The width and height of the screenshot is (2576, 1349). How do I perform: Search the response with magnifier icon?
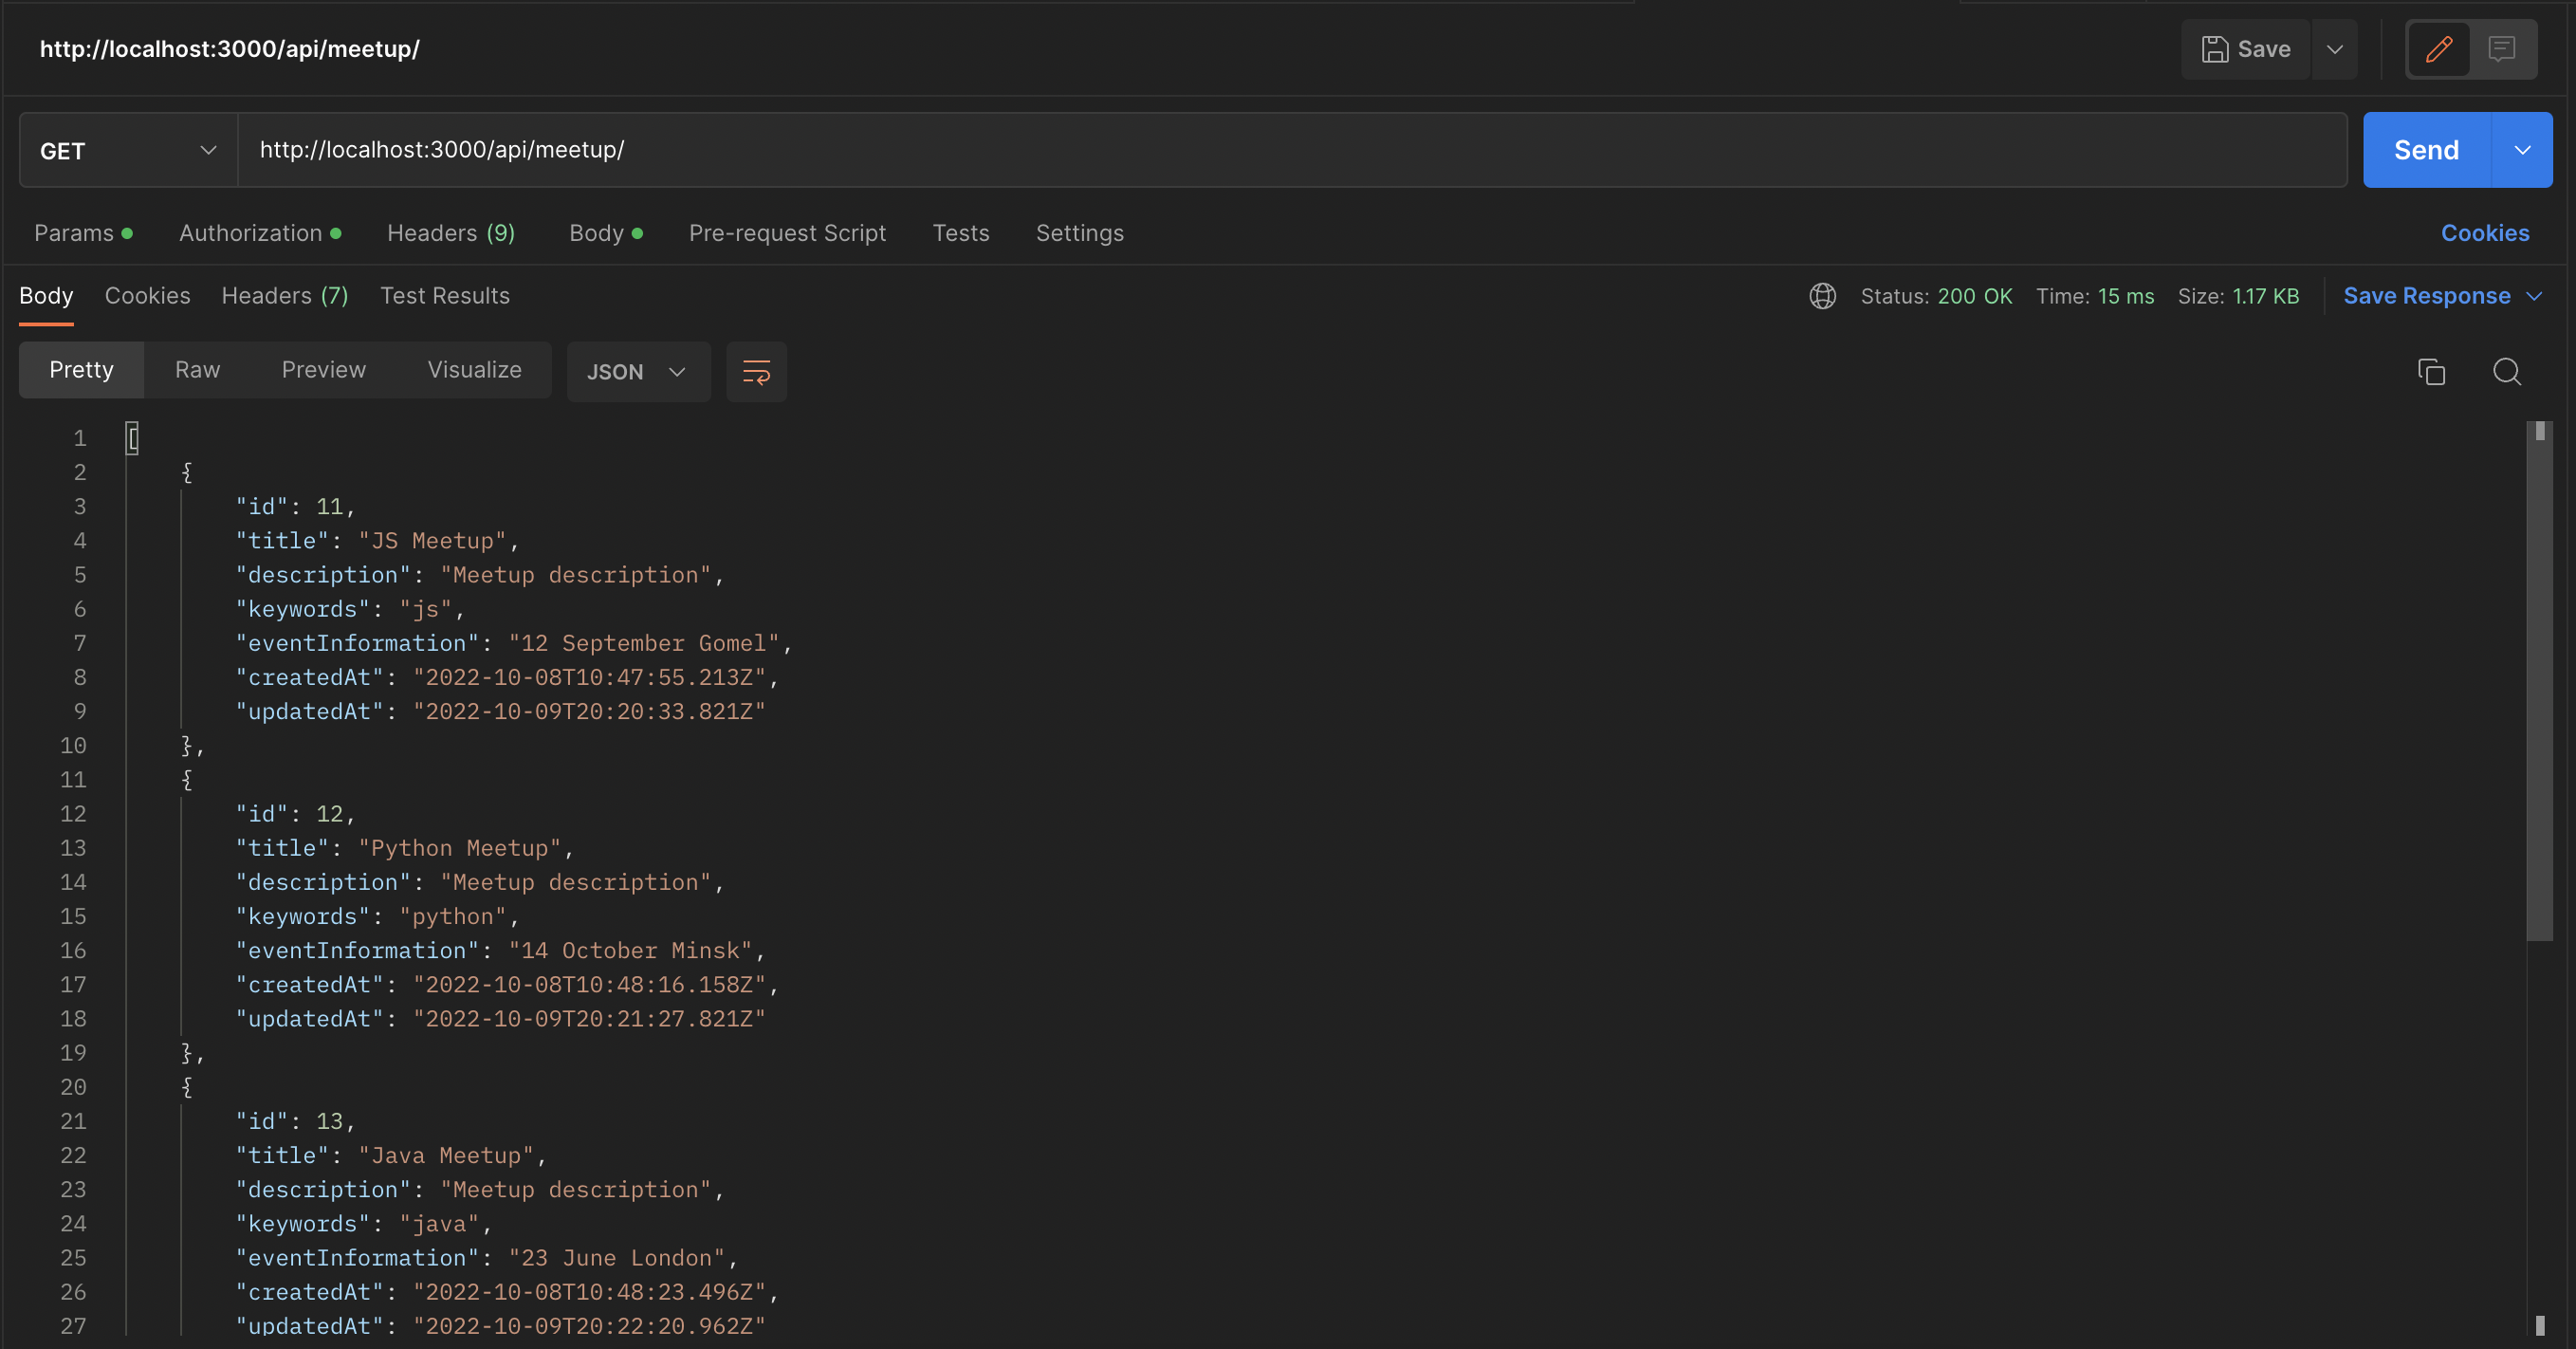2508,371
